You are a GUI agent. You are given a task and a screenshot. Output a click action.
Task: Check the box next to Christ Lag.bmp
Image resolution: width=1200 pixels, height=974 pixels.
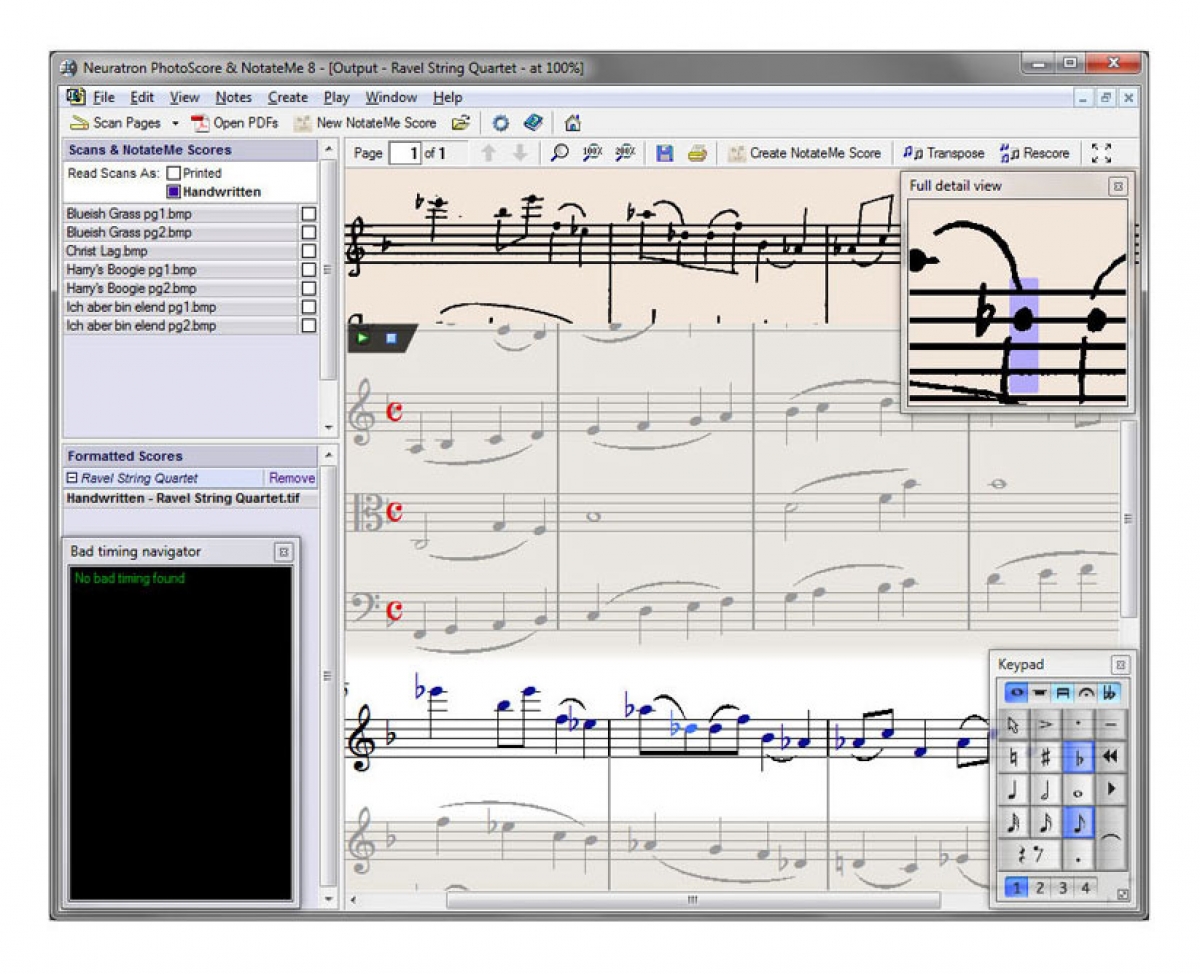(x=309, y=251)
